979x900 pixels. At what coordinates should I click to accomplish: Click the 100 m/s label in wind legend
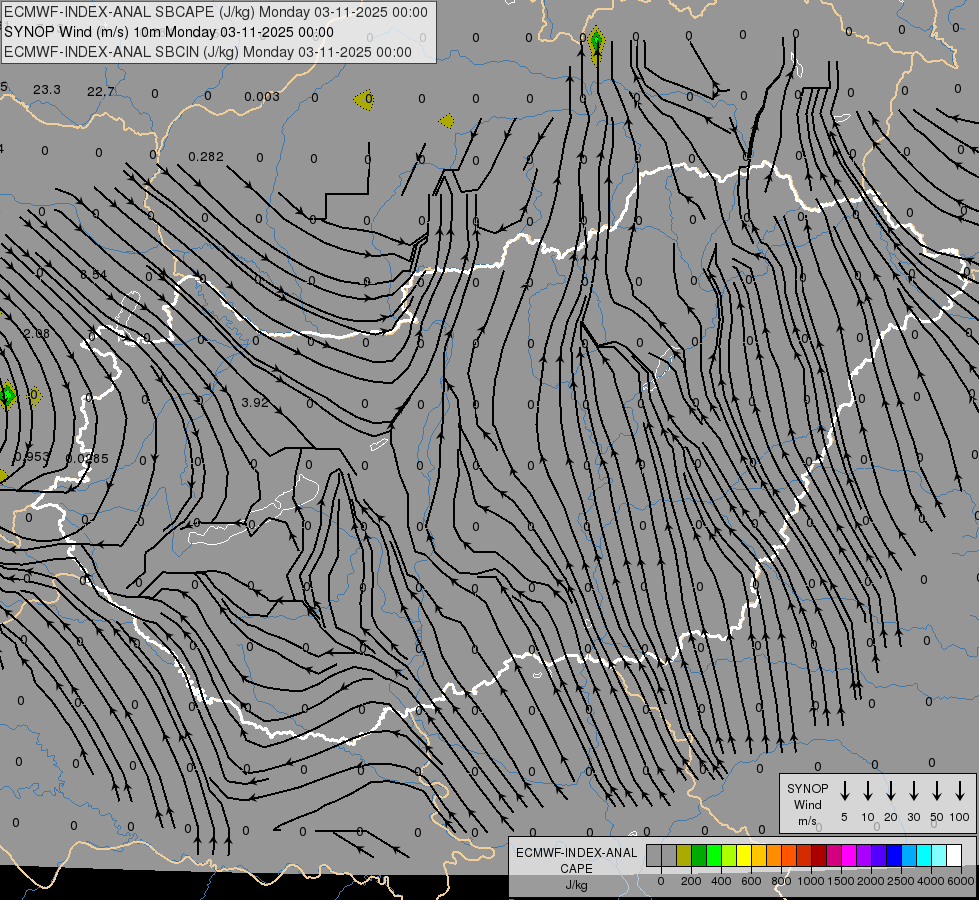[960, 817]
